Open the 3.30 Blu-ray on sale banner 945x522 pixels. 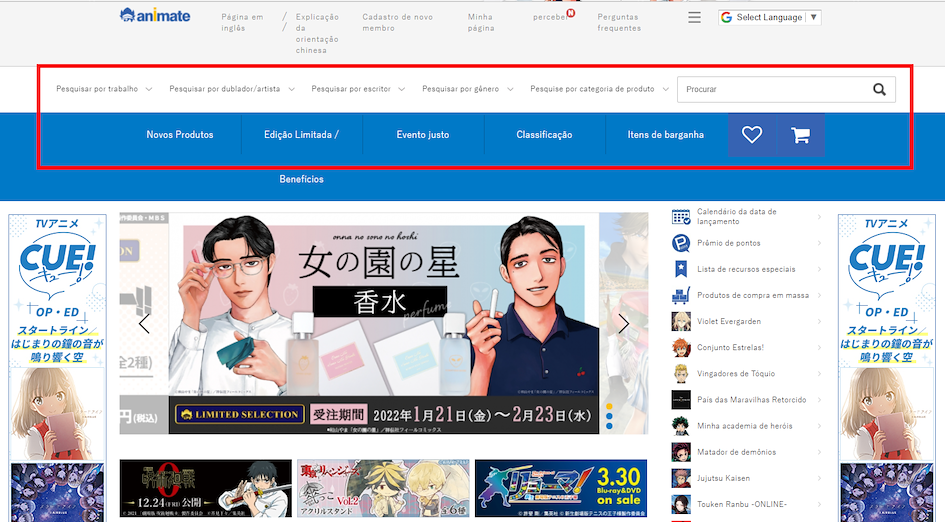point(560,488)
